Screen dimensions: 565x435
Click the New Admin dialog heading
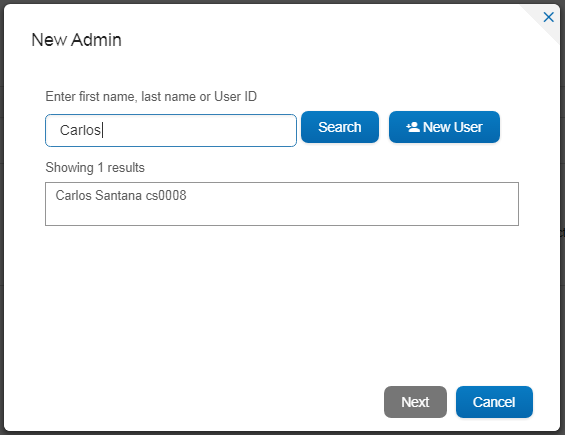76,40
